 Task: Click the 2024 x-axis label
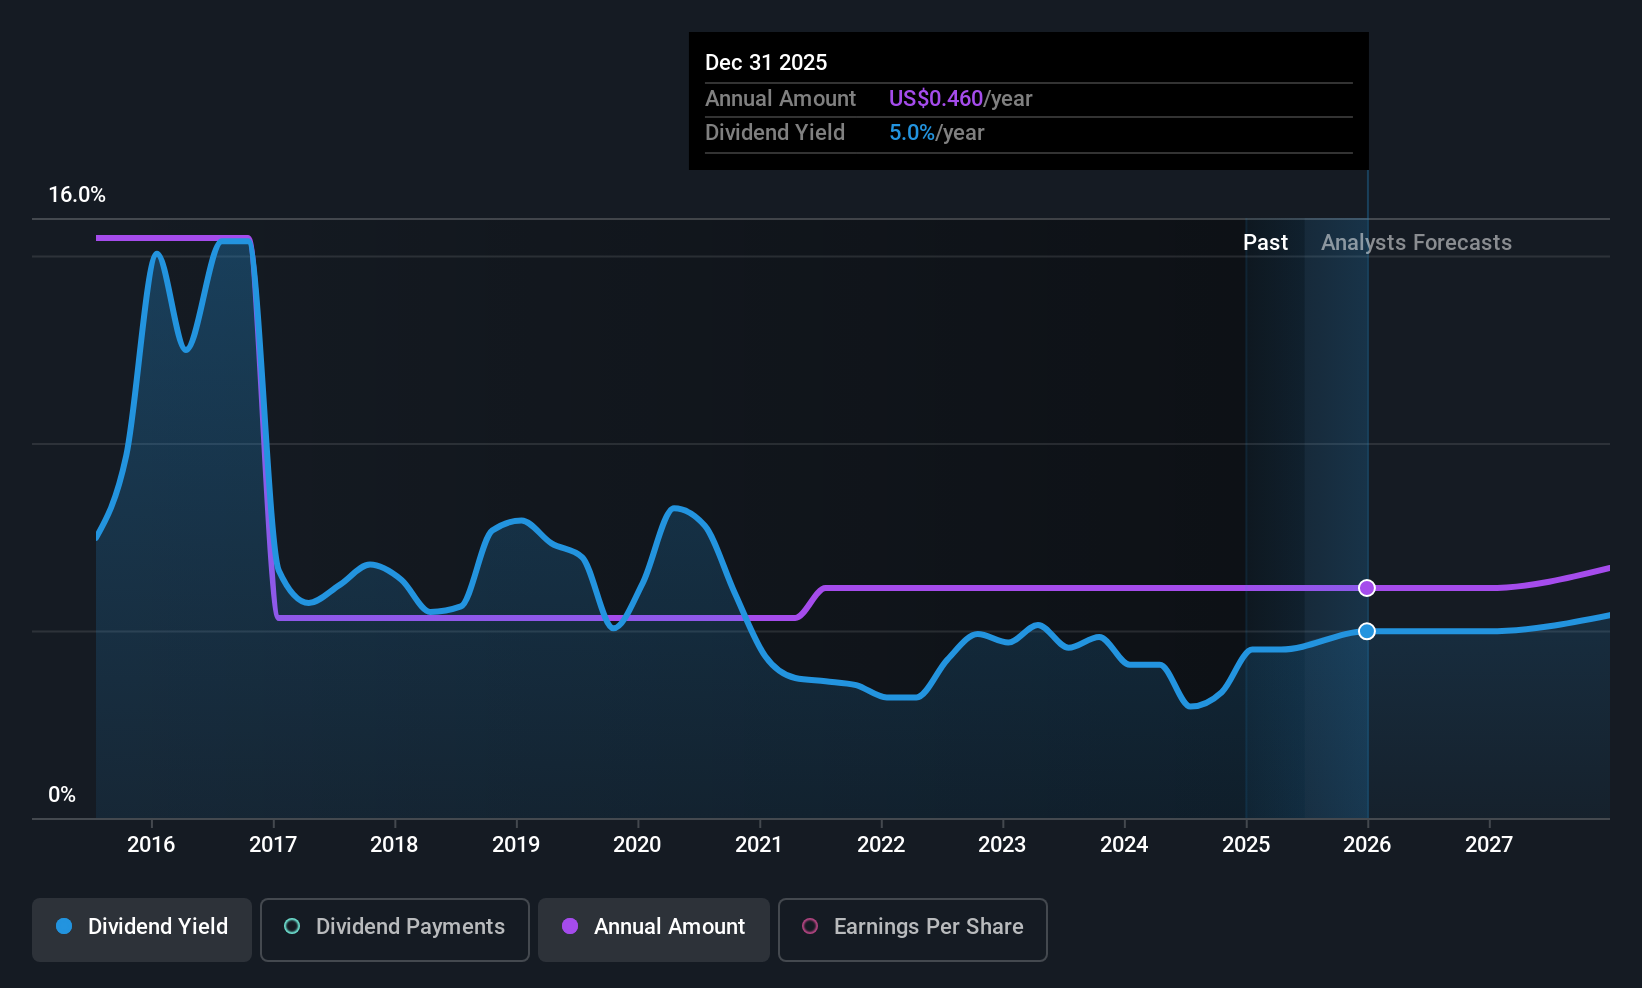point(1124,845)
